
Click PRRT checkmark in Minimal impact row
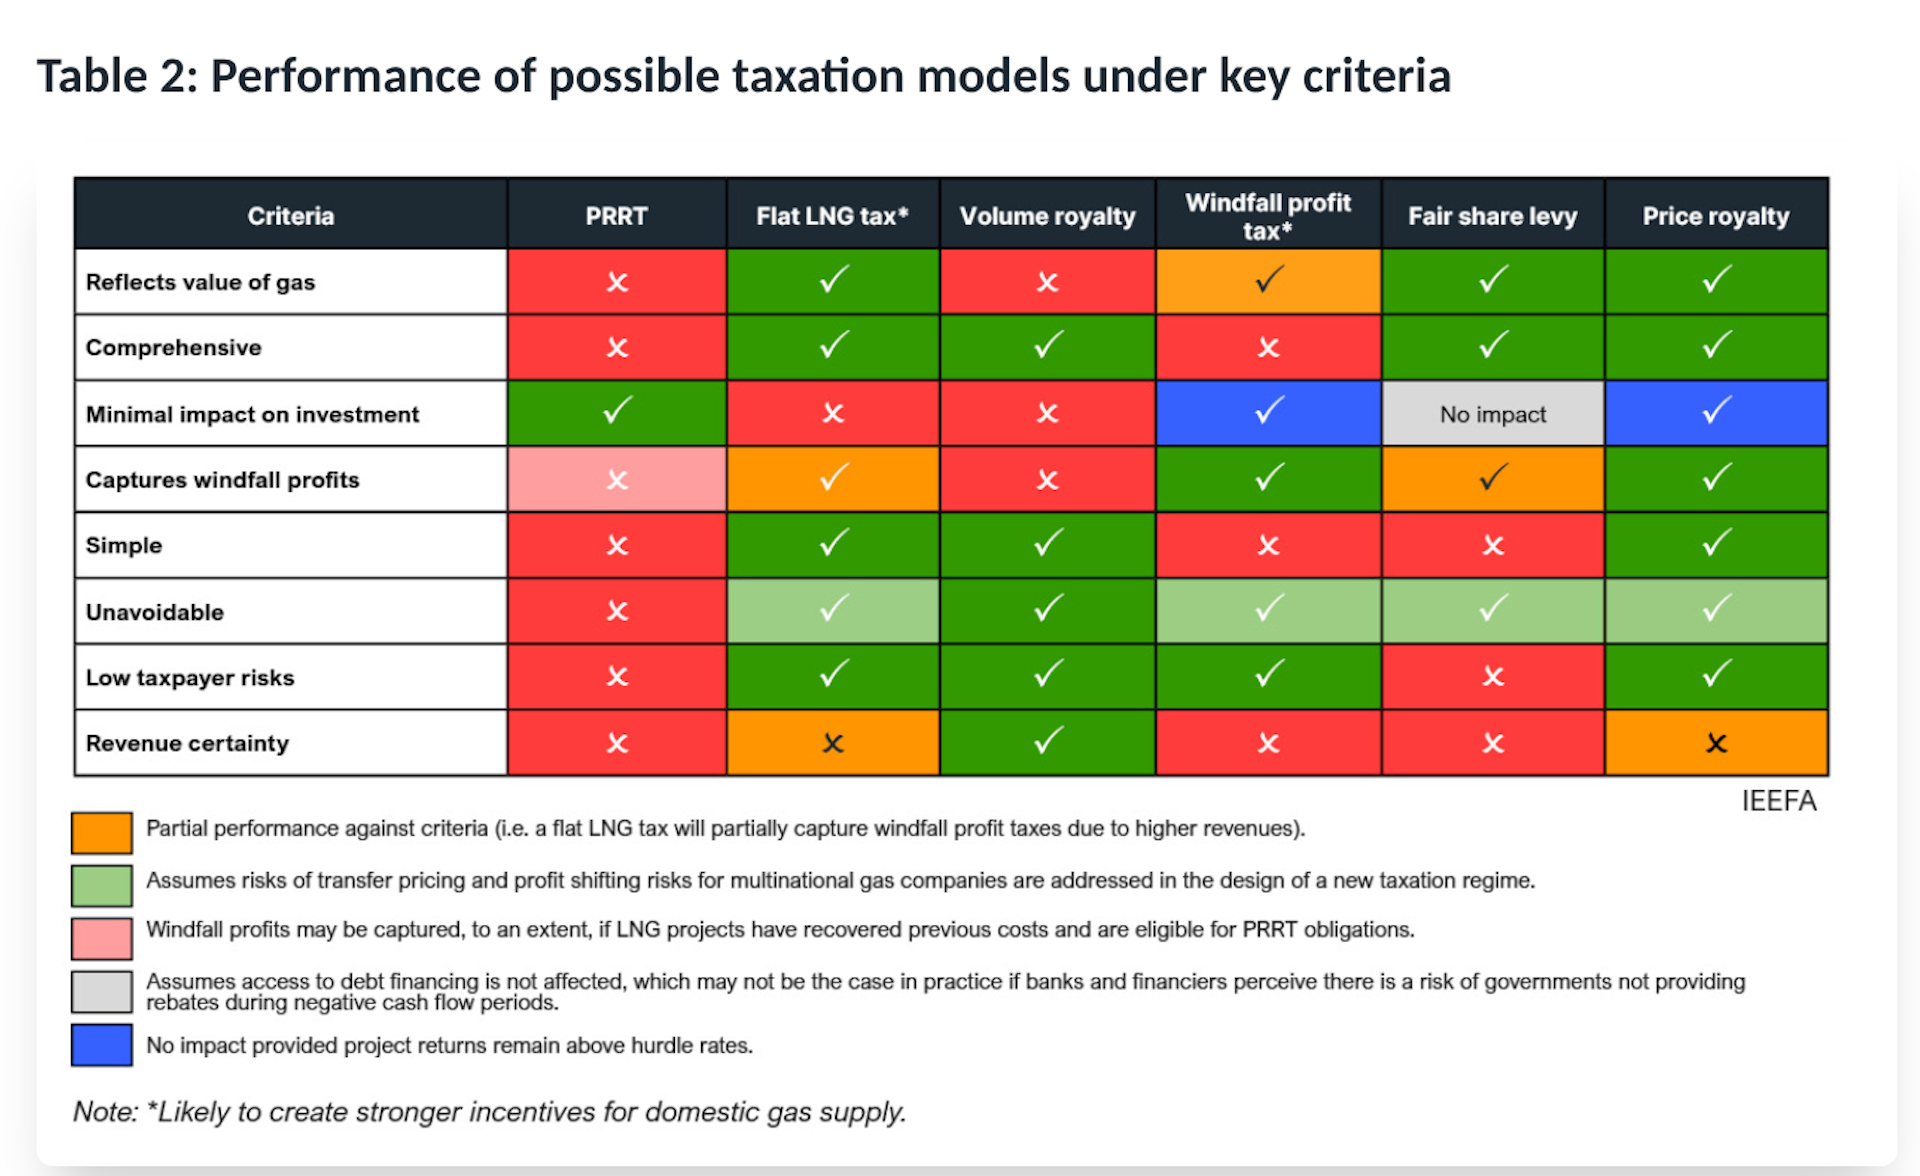click(x=617, y=411)
